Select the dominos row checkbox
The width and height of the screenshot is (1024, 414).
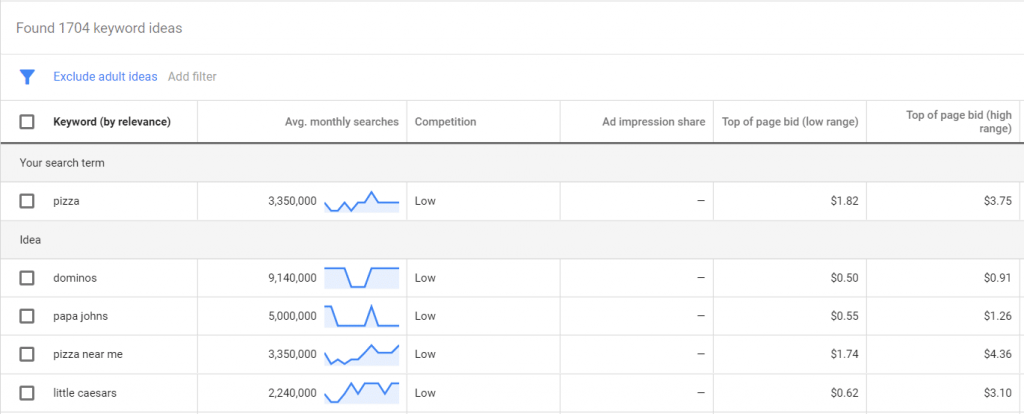(27, 278)
